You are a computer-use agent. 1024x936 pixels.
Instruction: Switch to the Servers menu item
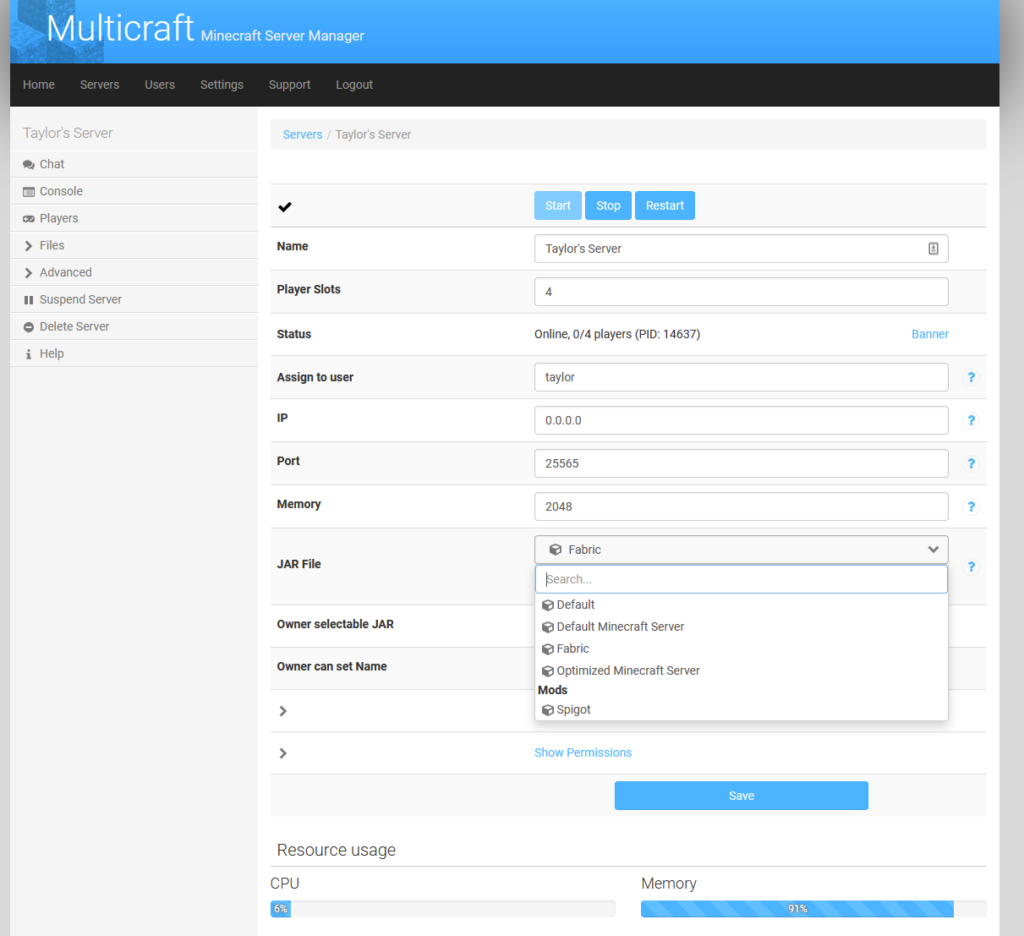click(x=99, y=85)
